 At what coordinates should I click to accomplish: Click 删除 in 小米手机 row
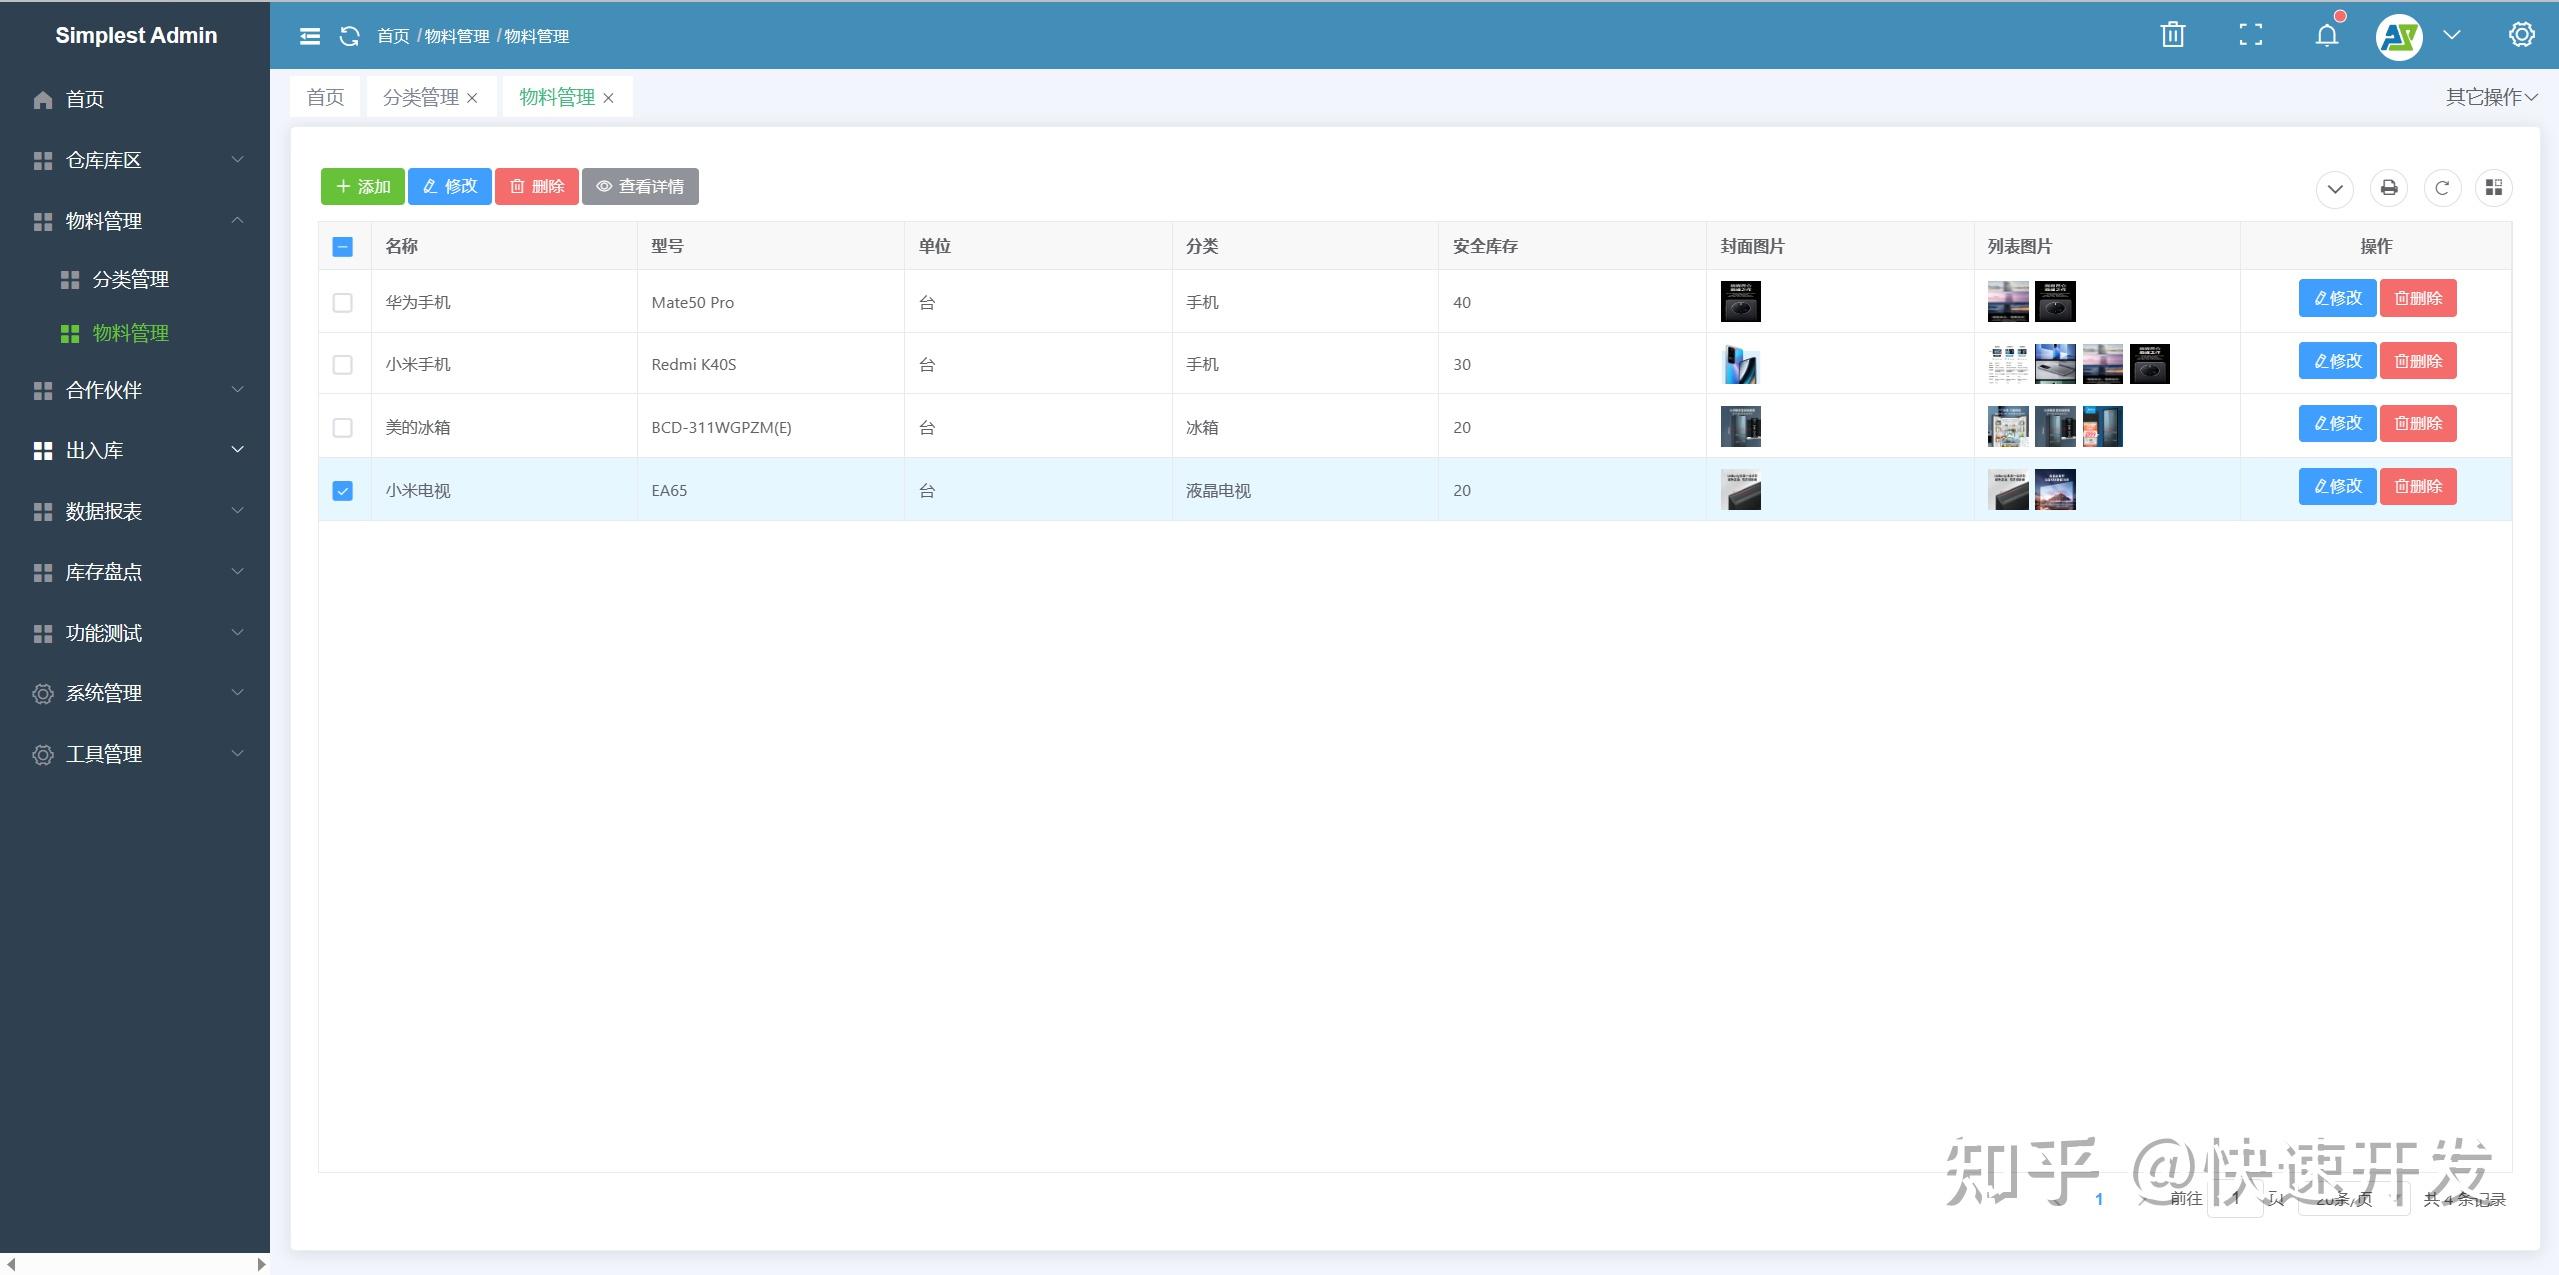click(x=2418, y=361)
